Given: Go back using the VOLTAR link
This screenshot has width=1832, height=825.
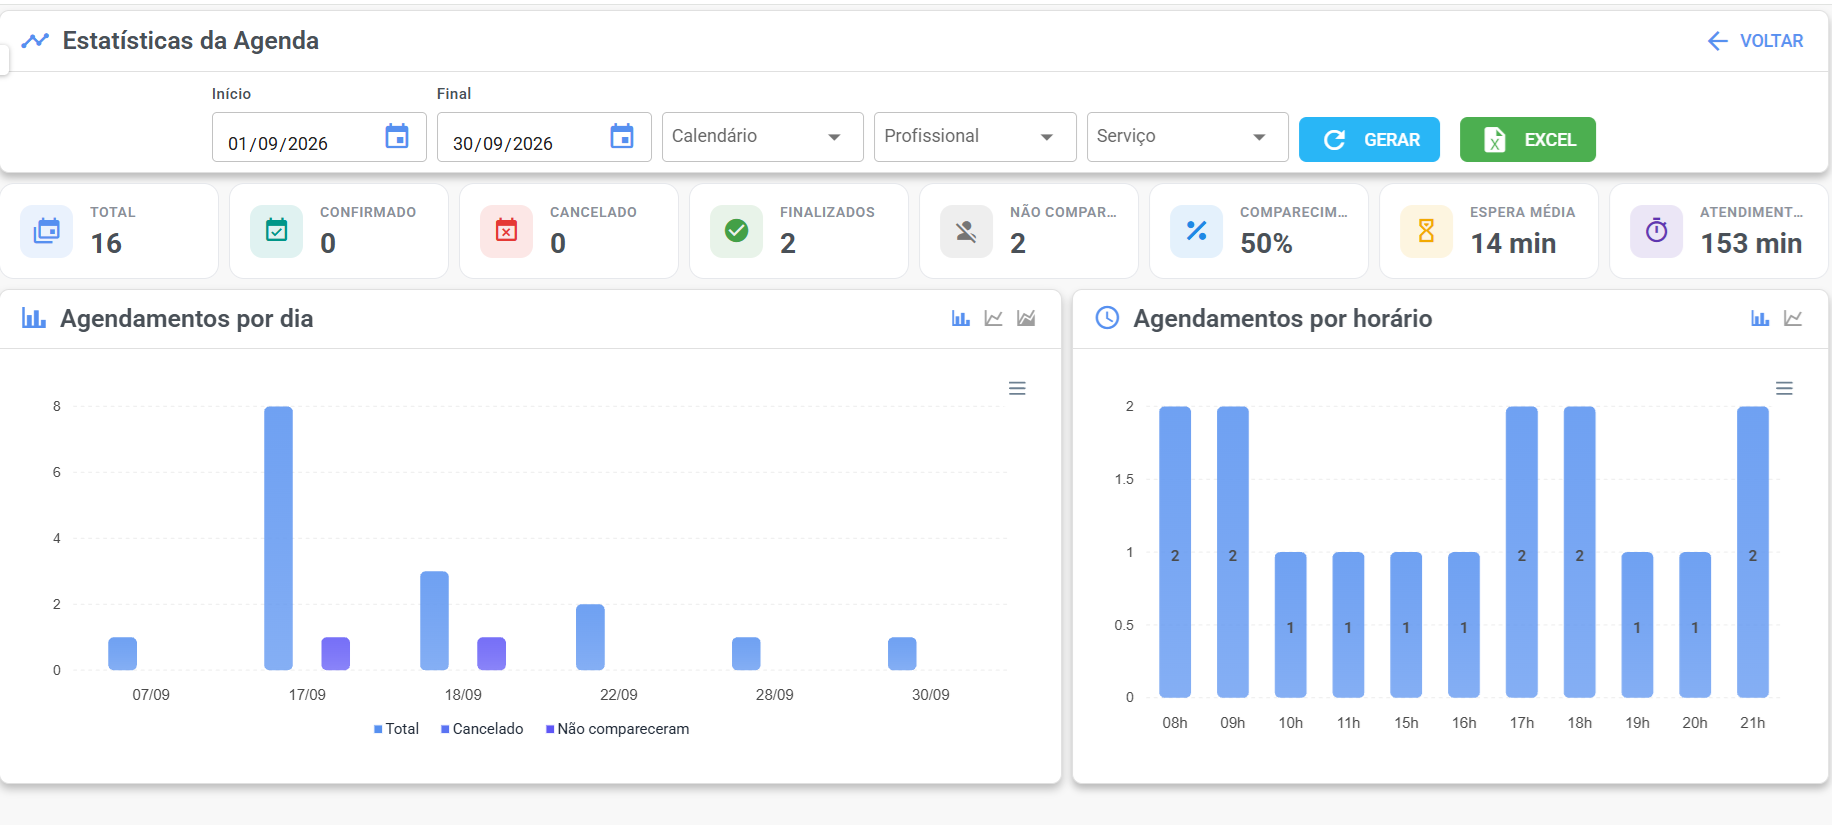Looking at the screenshot, I should [1756, 41].
